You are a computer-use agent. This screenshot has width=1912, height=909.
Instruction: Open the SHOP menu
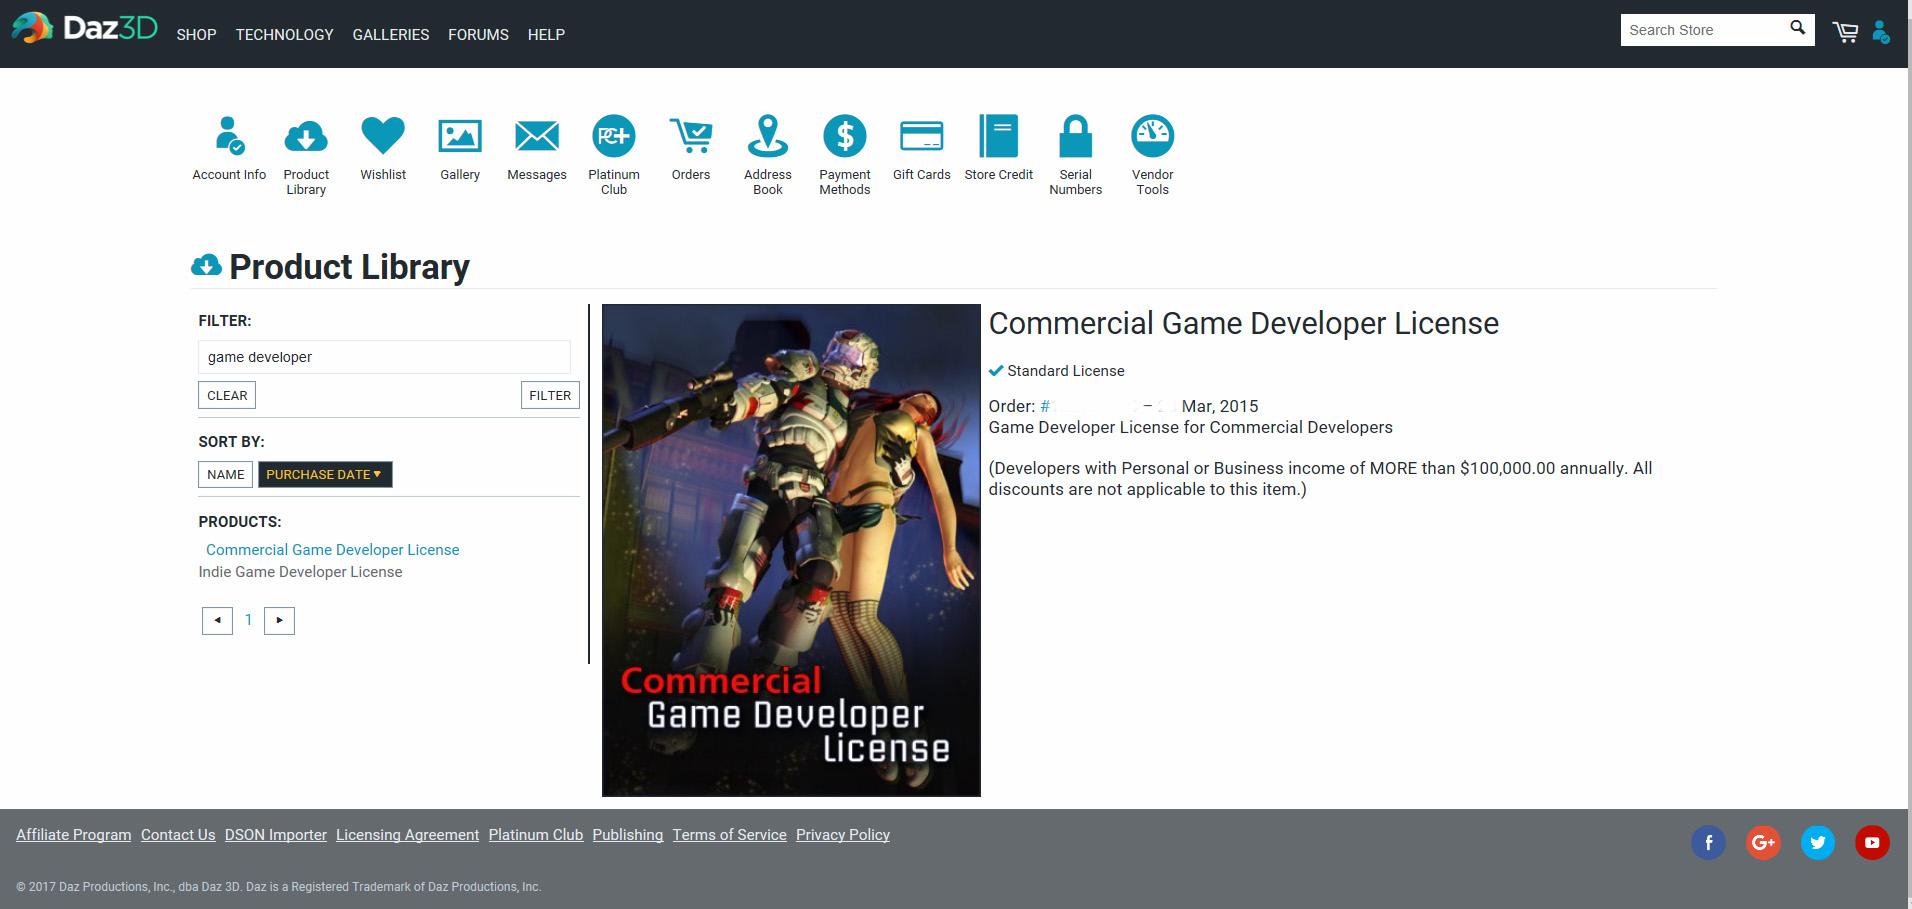(196, 34)
